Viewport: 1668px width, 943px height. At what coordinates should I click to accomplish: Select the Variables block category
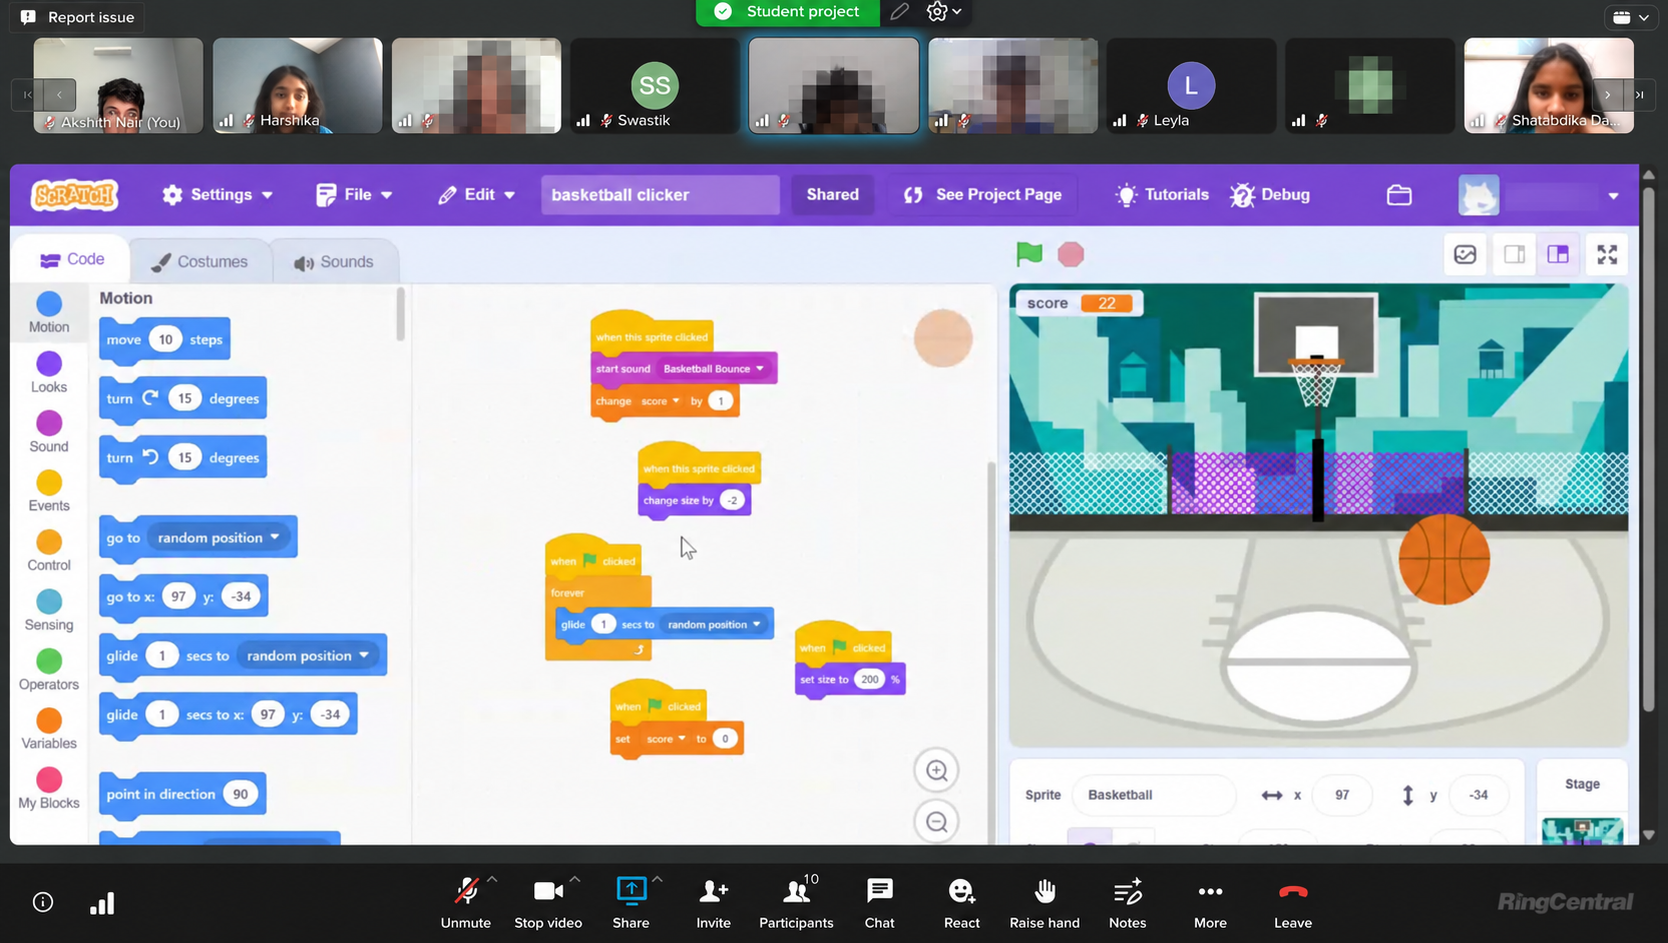[49, 729]
